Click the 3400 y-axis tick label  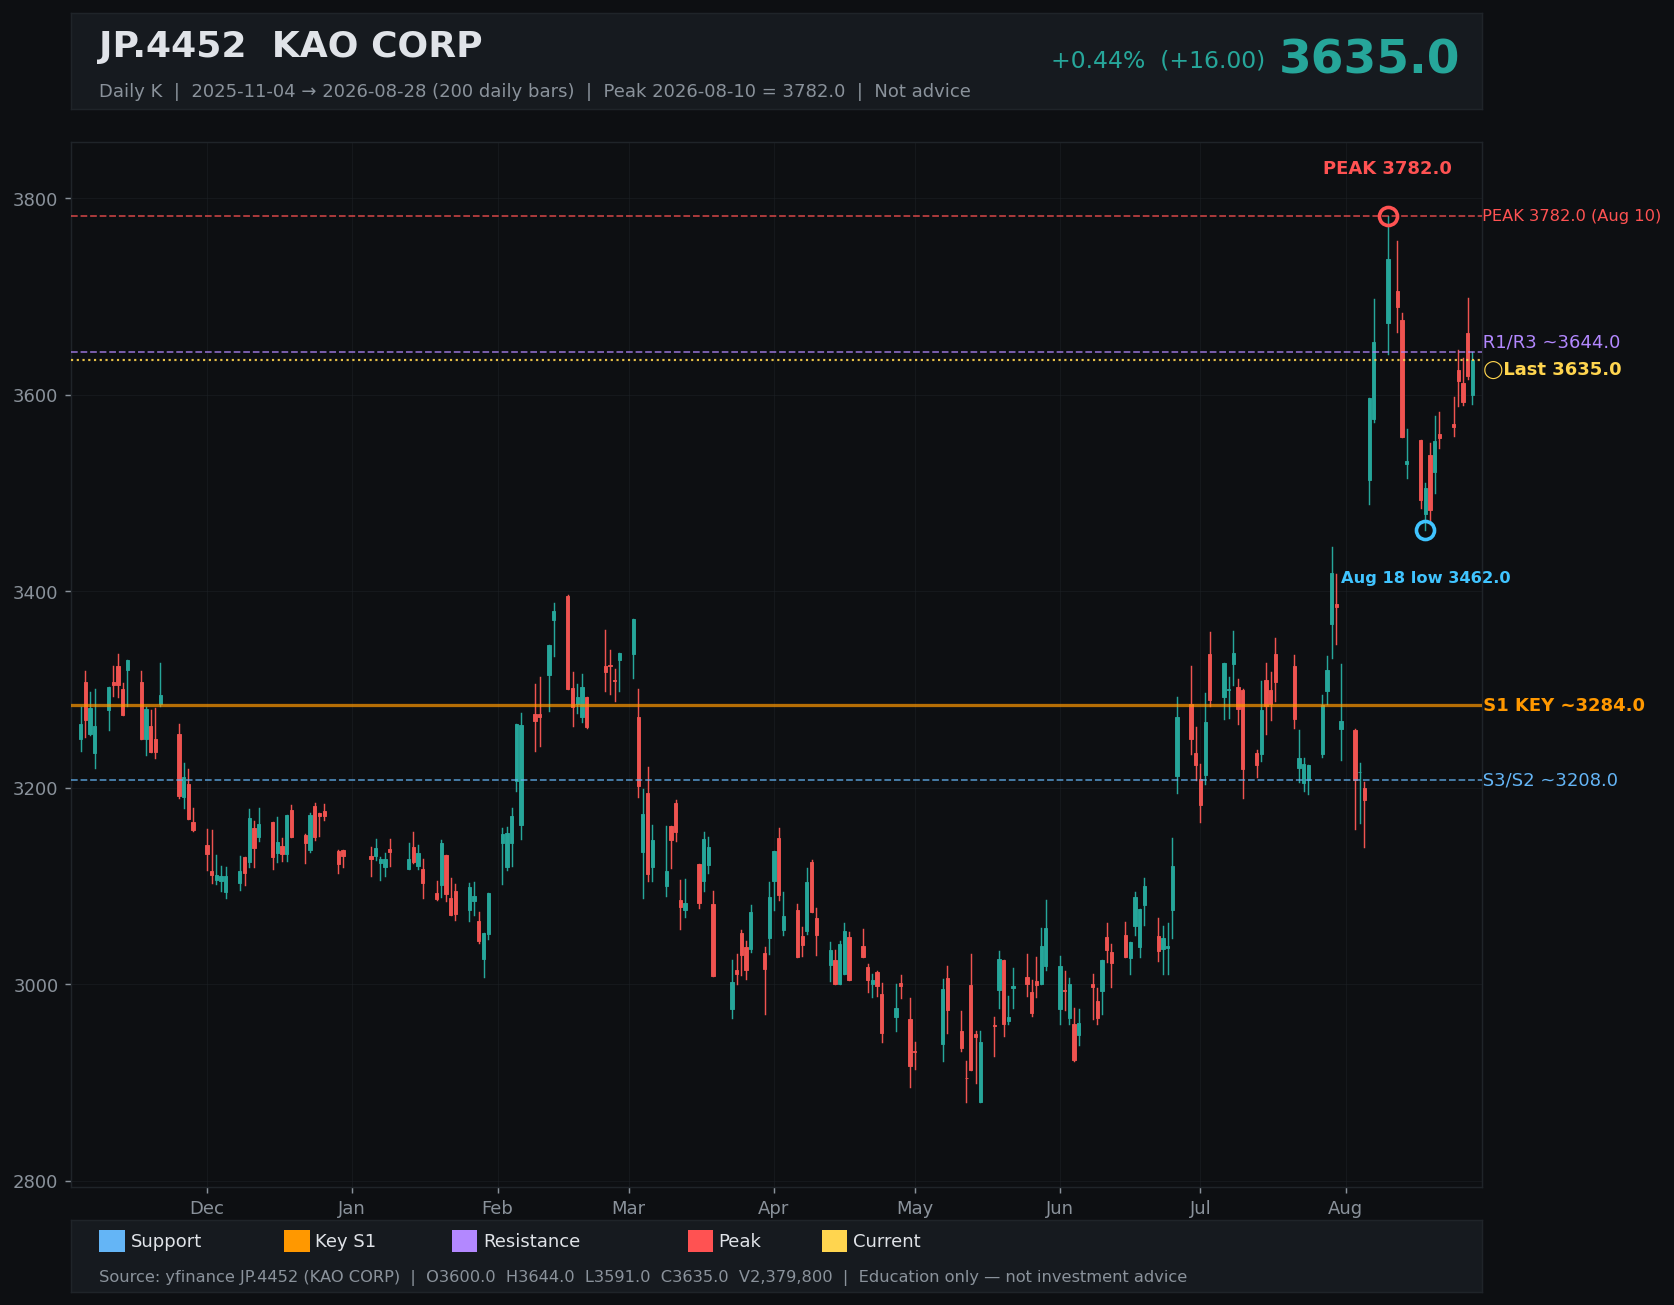click(35, 592)
